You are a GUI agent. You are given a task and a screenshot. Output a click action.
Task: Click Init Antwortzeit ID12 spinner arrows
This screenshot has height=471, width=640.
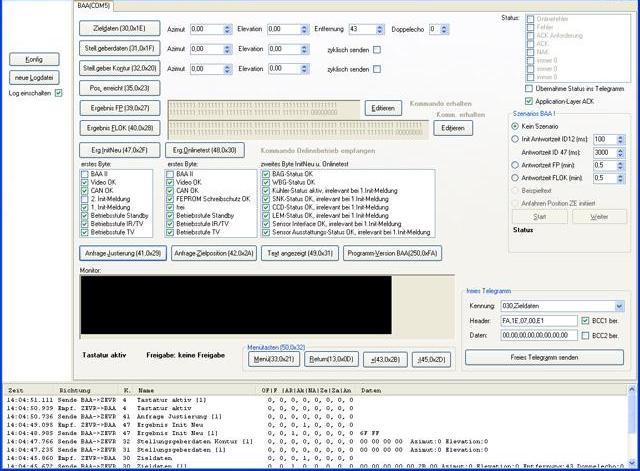[620, 140]
